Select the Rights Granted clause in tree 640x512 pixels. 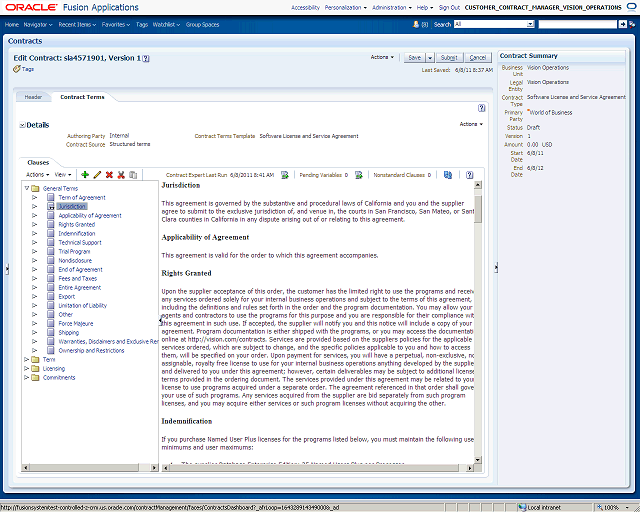coord(77,225)
